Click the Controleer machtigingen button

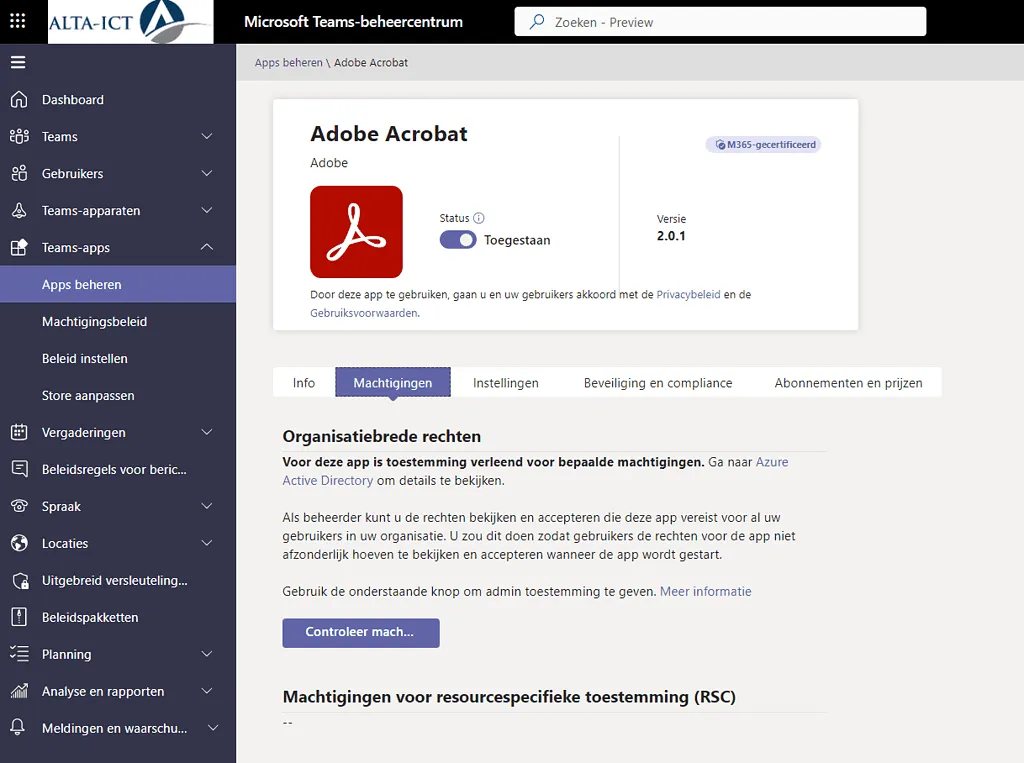360,633
